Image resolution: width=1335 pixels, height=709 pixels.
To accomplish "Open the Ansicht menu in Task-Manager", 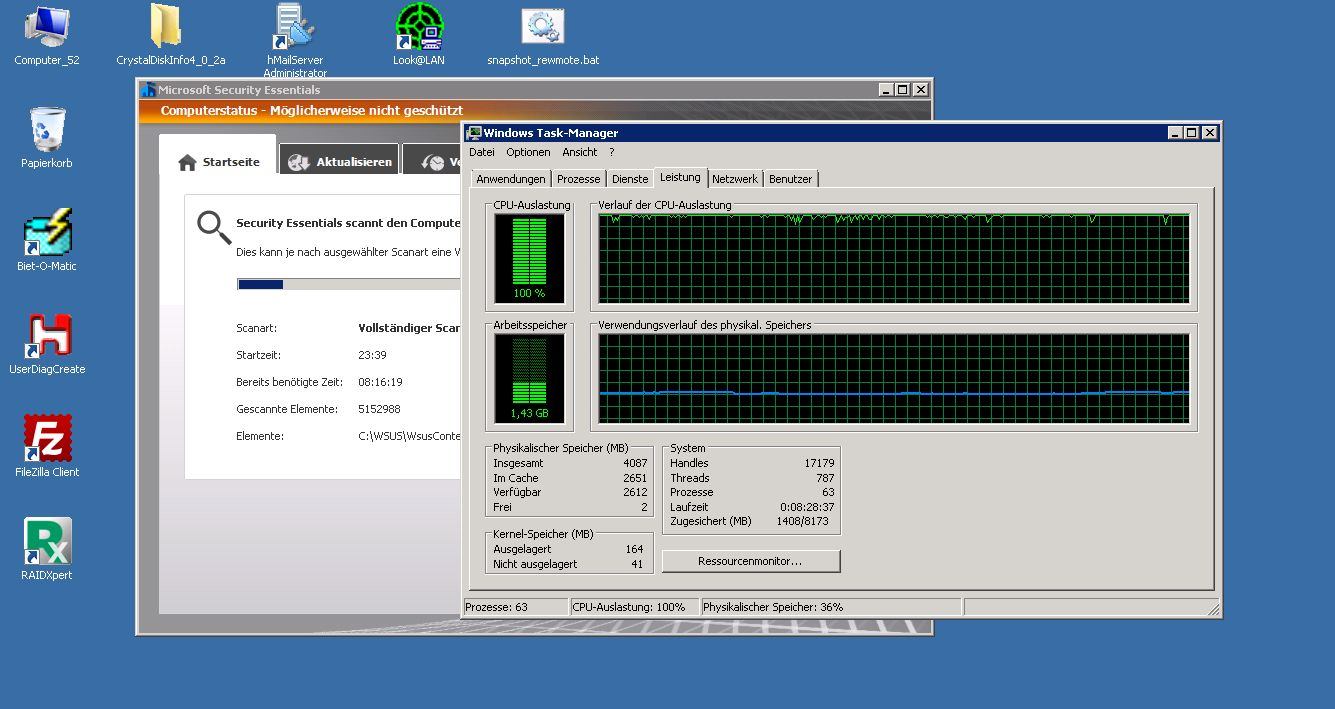I will coord(580,153).
